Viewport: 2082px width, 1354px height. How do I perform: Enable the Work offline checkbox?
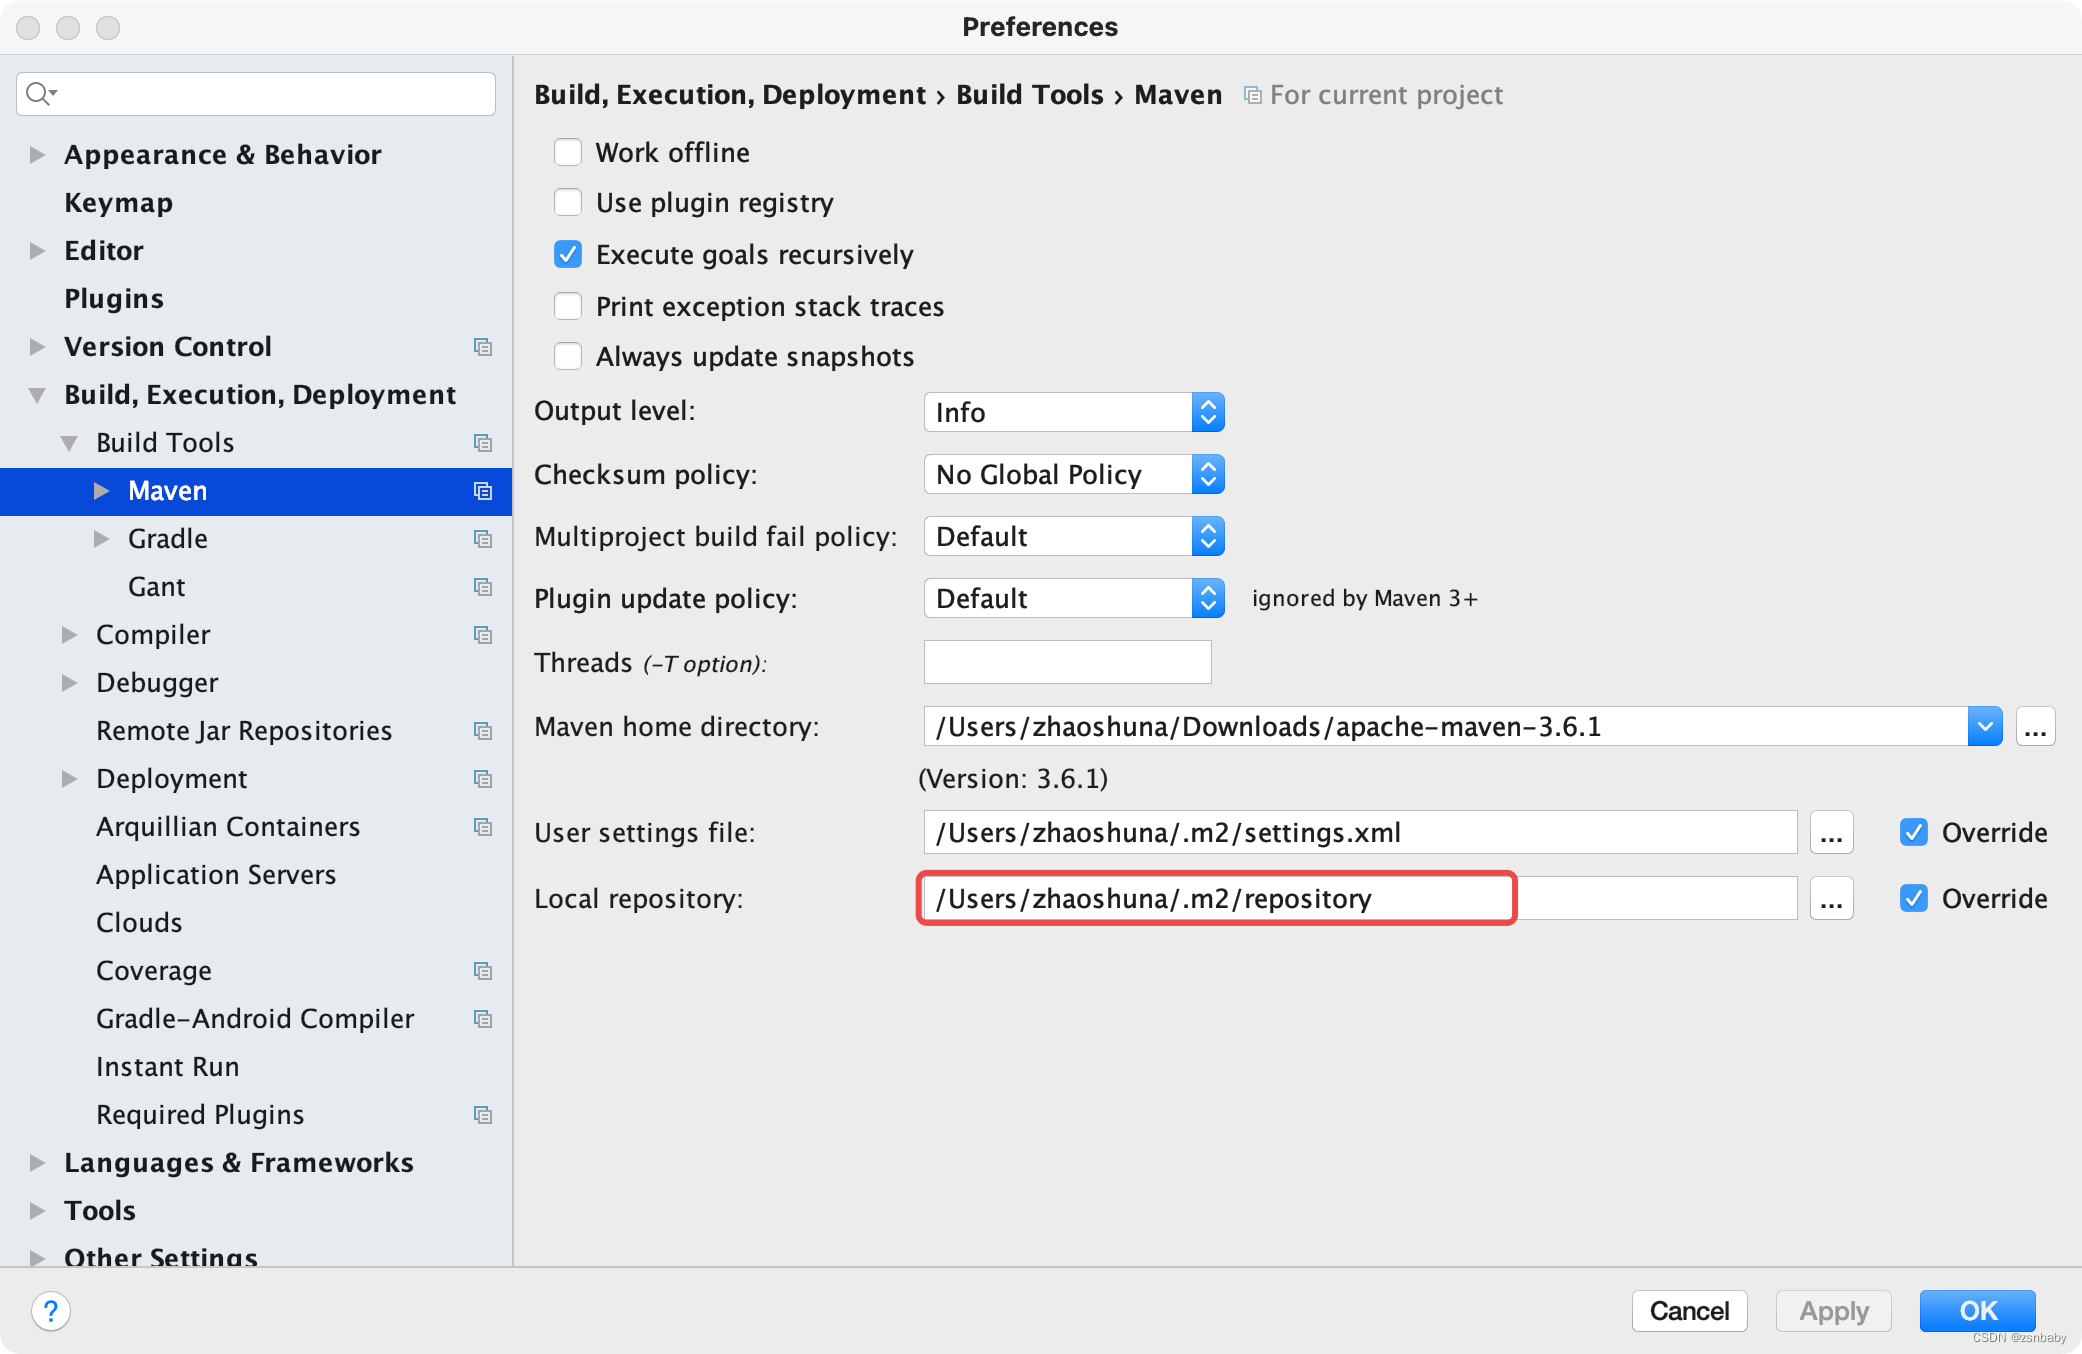pyautogui.click(x=568, y=152)
